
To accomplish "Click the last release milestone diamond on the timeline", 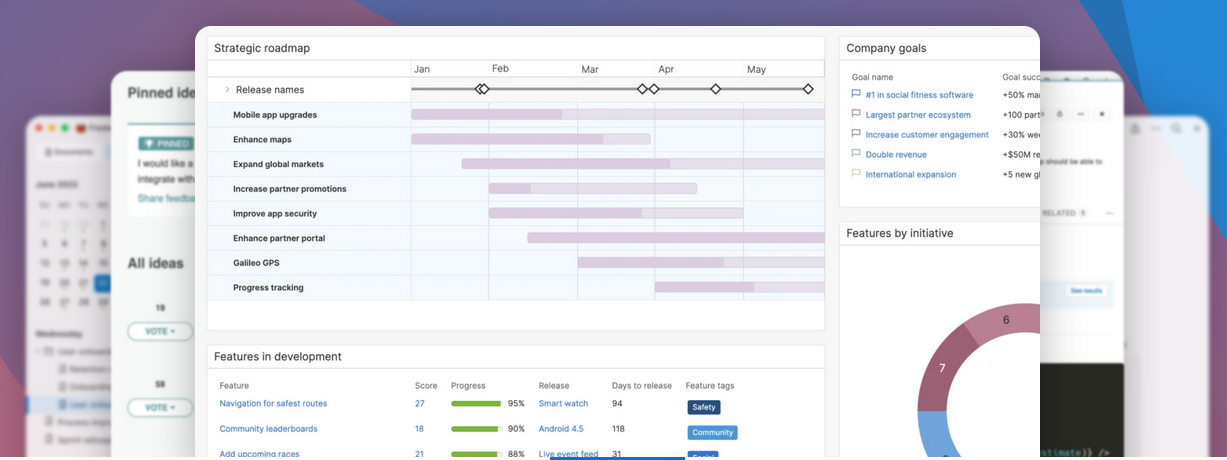I will (808, 89).
